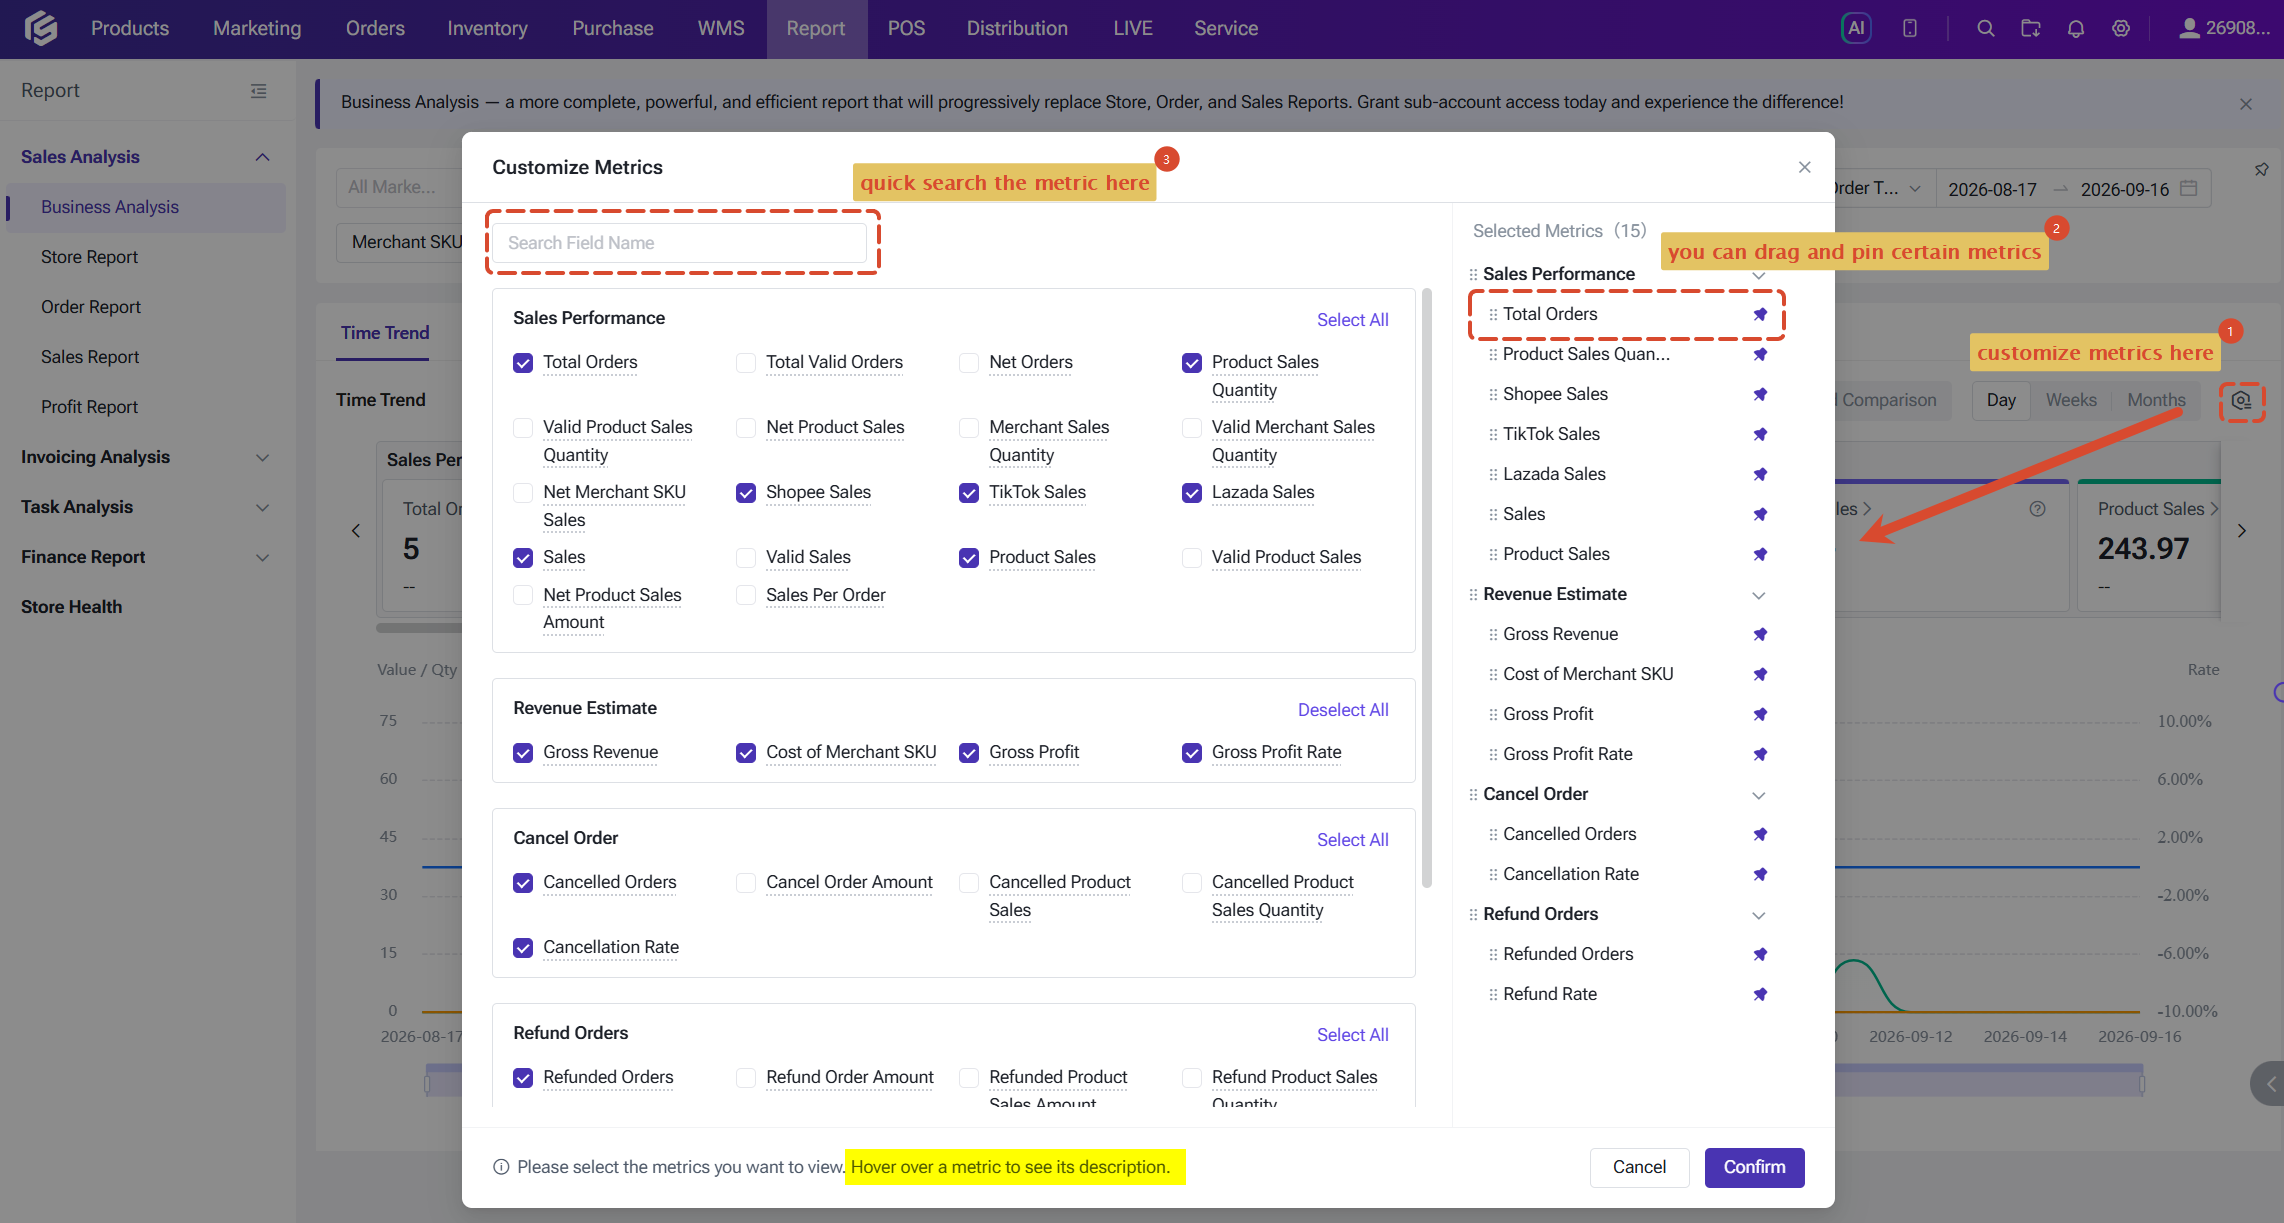Click Deselect All for Revenue Estimate

pos(1343,710)
